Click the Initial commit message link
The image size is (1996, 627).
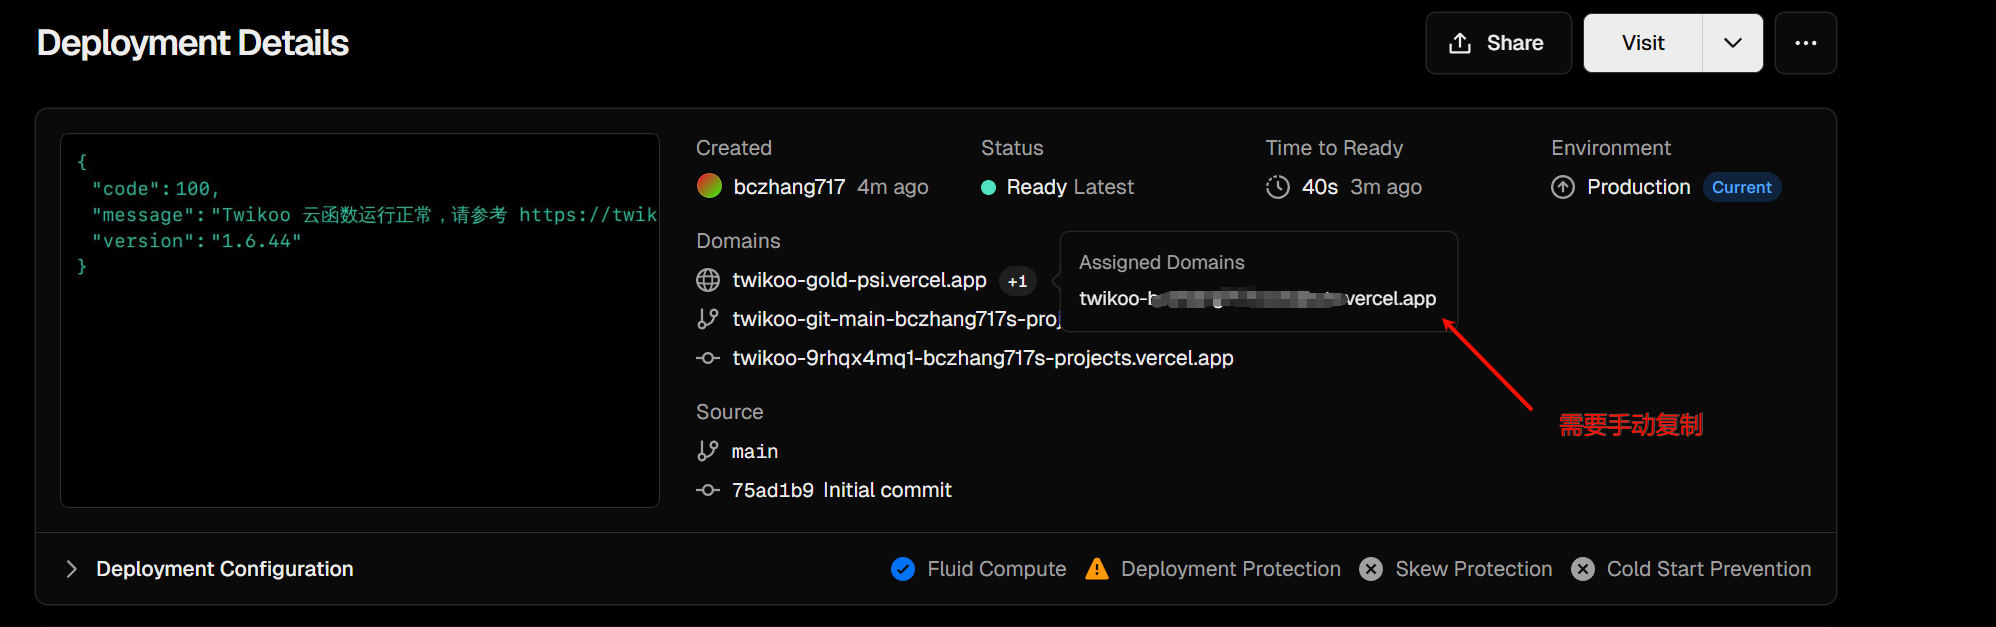[887, 490]
